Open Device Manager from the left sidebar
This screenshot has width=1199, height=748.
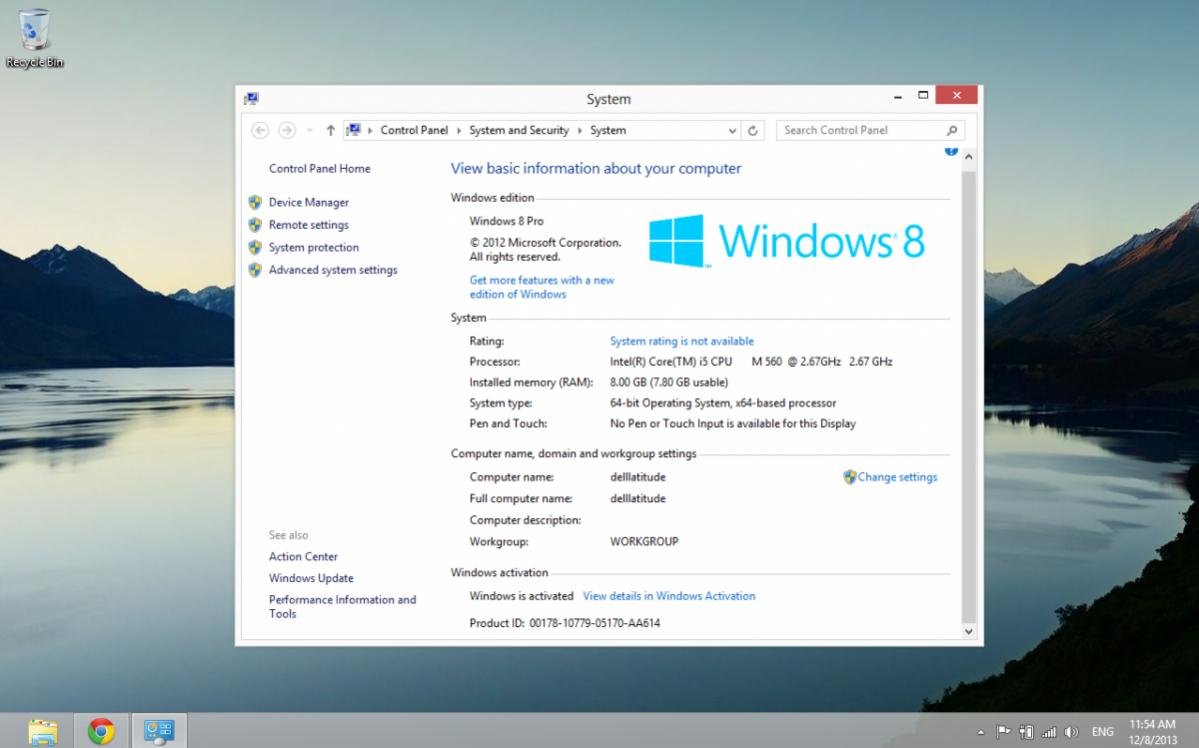click(x=308, y=202)
